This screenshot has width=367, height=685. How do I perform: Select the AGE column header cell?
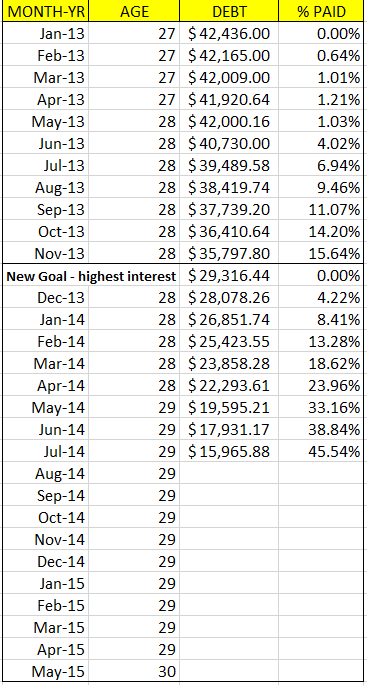tap(134, 12)
